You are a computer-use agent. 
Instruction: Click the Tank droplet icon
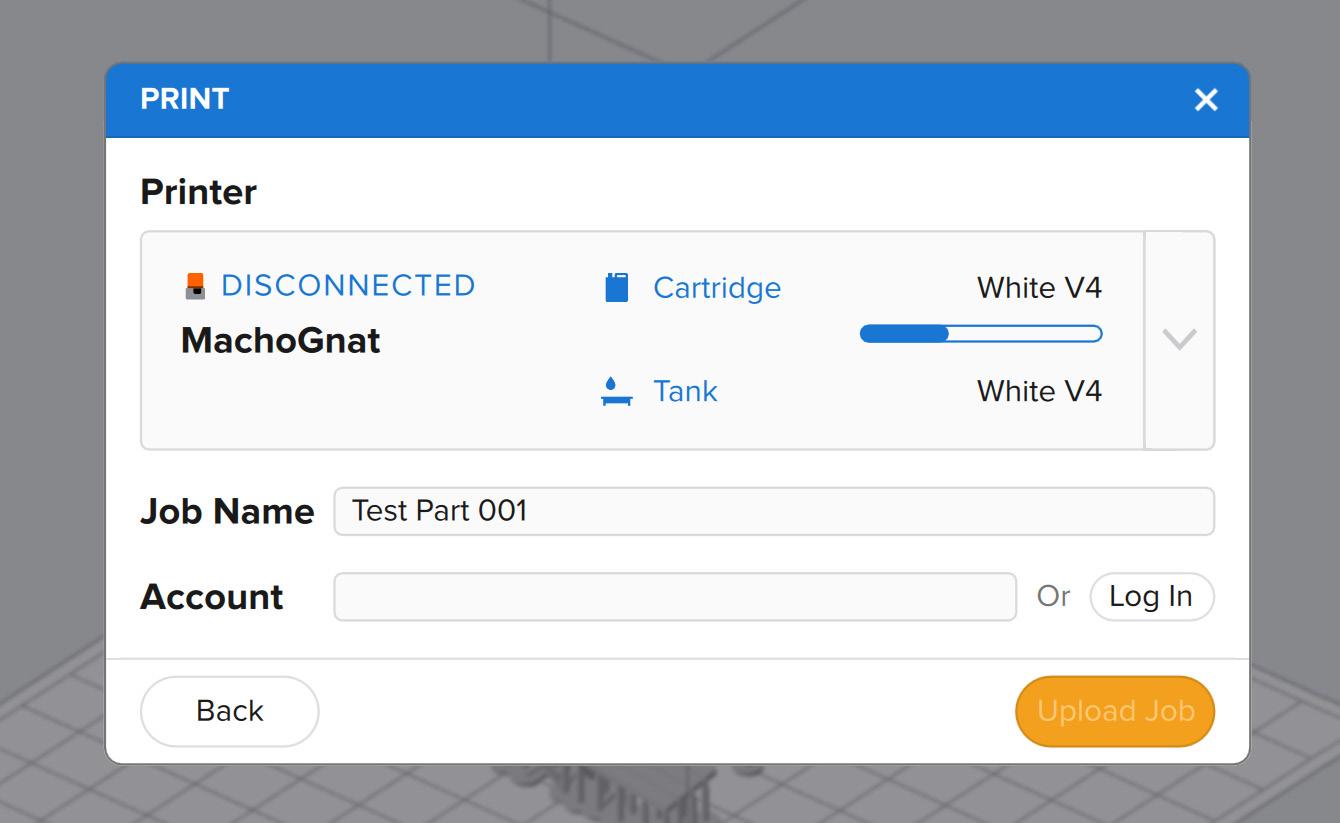[616, 391]
